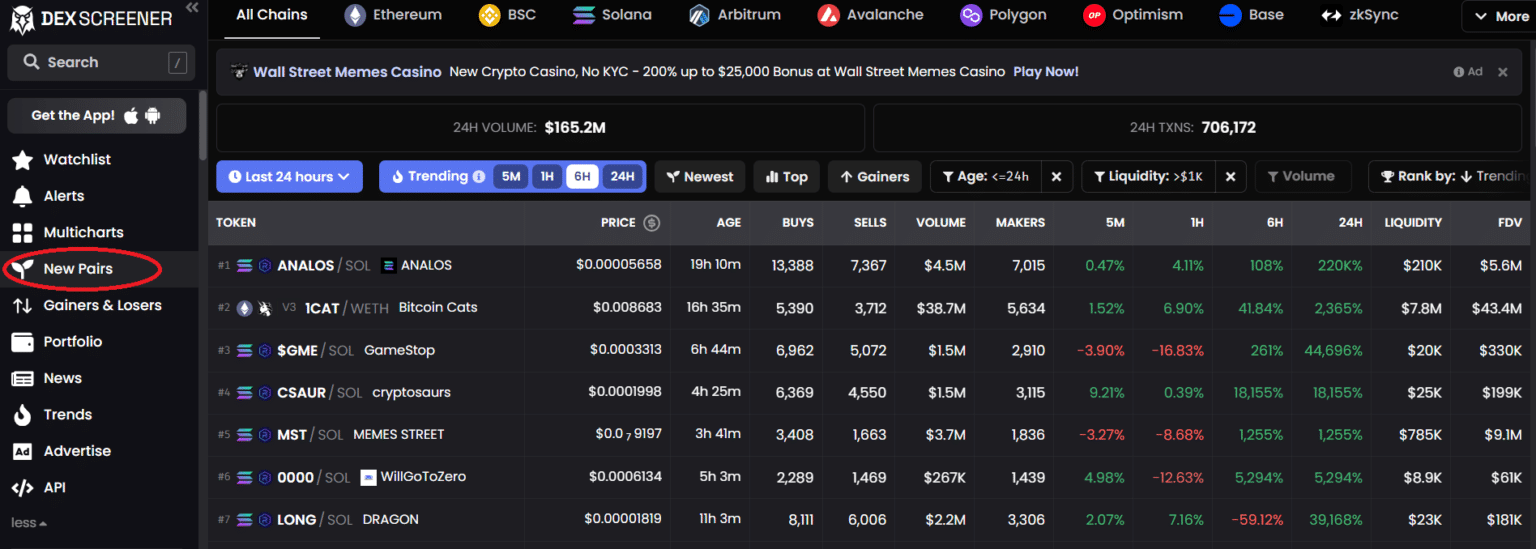
Task: Open the Liquidity >$1K filter
Action: [x=1148, y=177]
